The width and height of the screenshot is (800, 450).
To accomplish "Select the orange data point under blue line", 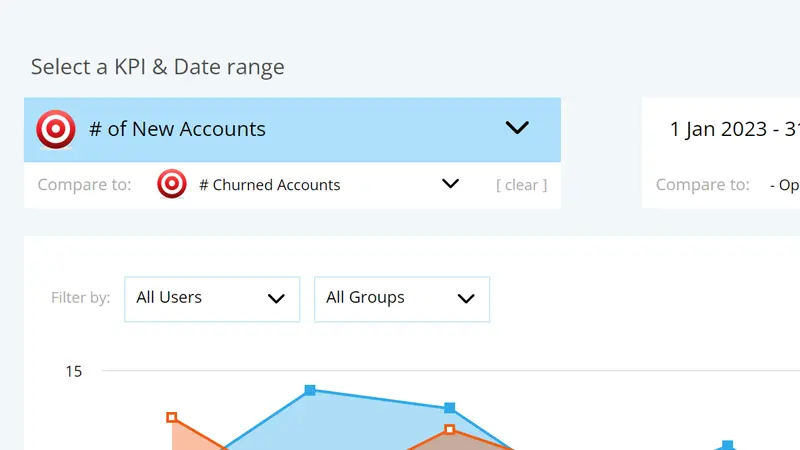I will pyautogui.click(x=449, y=430).
